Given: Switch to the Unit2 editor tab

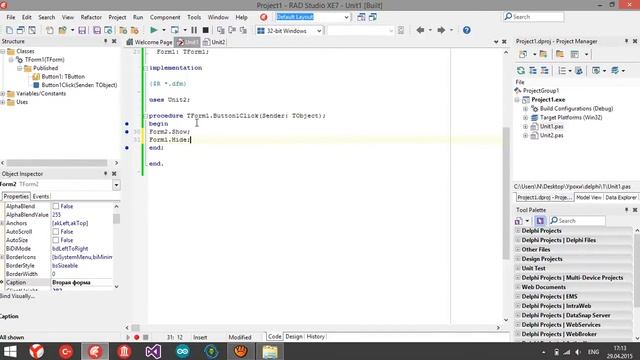Looking at the screenshot, I should [215, 42].
